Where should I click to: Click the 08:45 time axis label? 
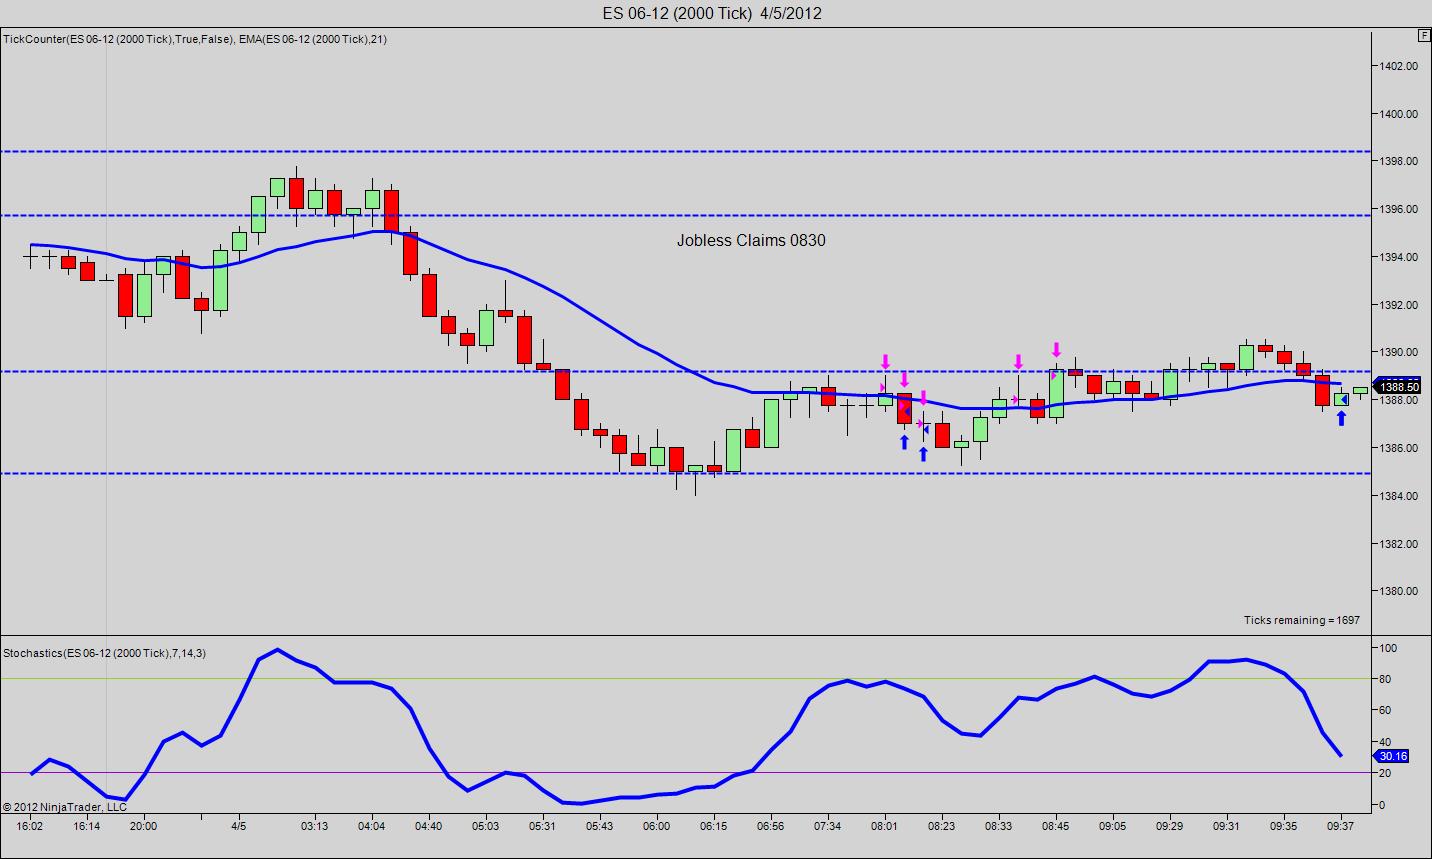click(x=1055, y=826)
